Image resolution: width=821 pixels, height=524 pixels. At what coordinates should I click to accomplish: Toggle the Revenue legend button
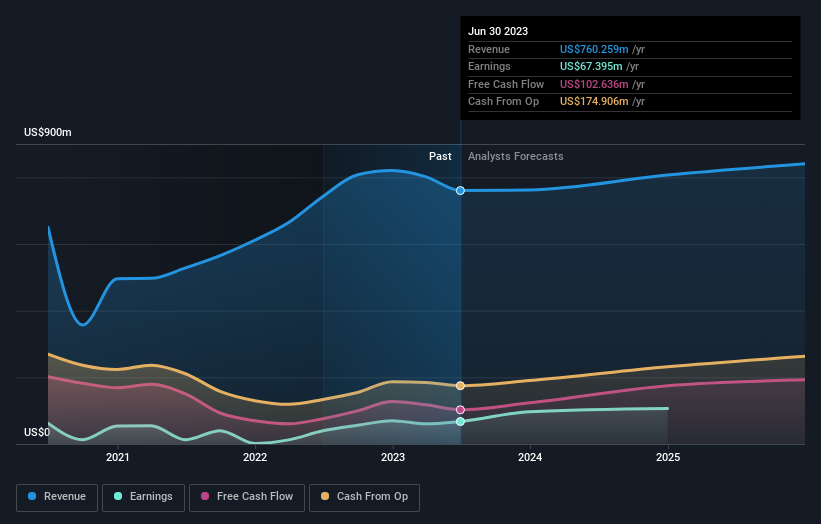(57, 497)
